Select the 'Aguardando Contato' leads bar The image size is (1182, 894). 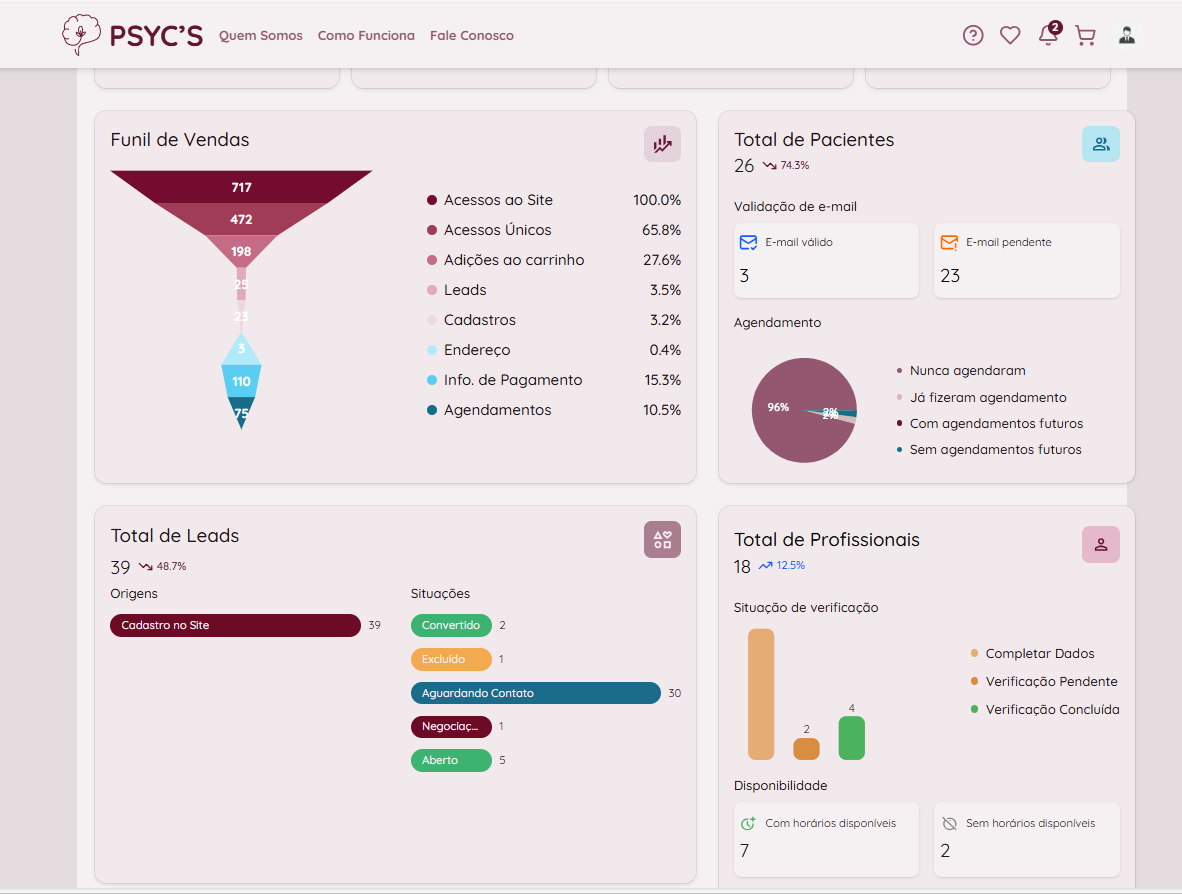(x=535, y=693)
